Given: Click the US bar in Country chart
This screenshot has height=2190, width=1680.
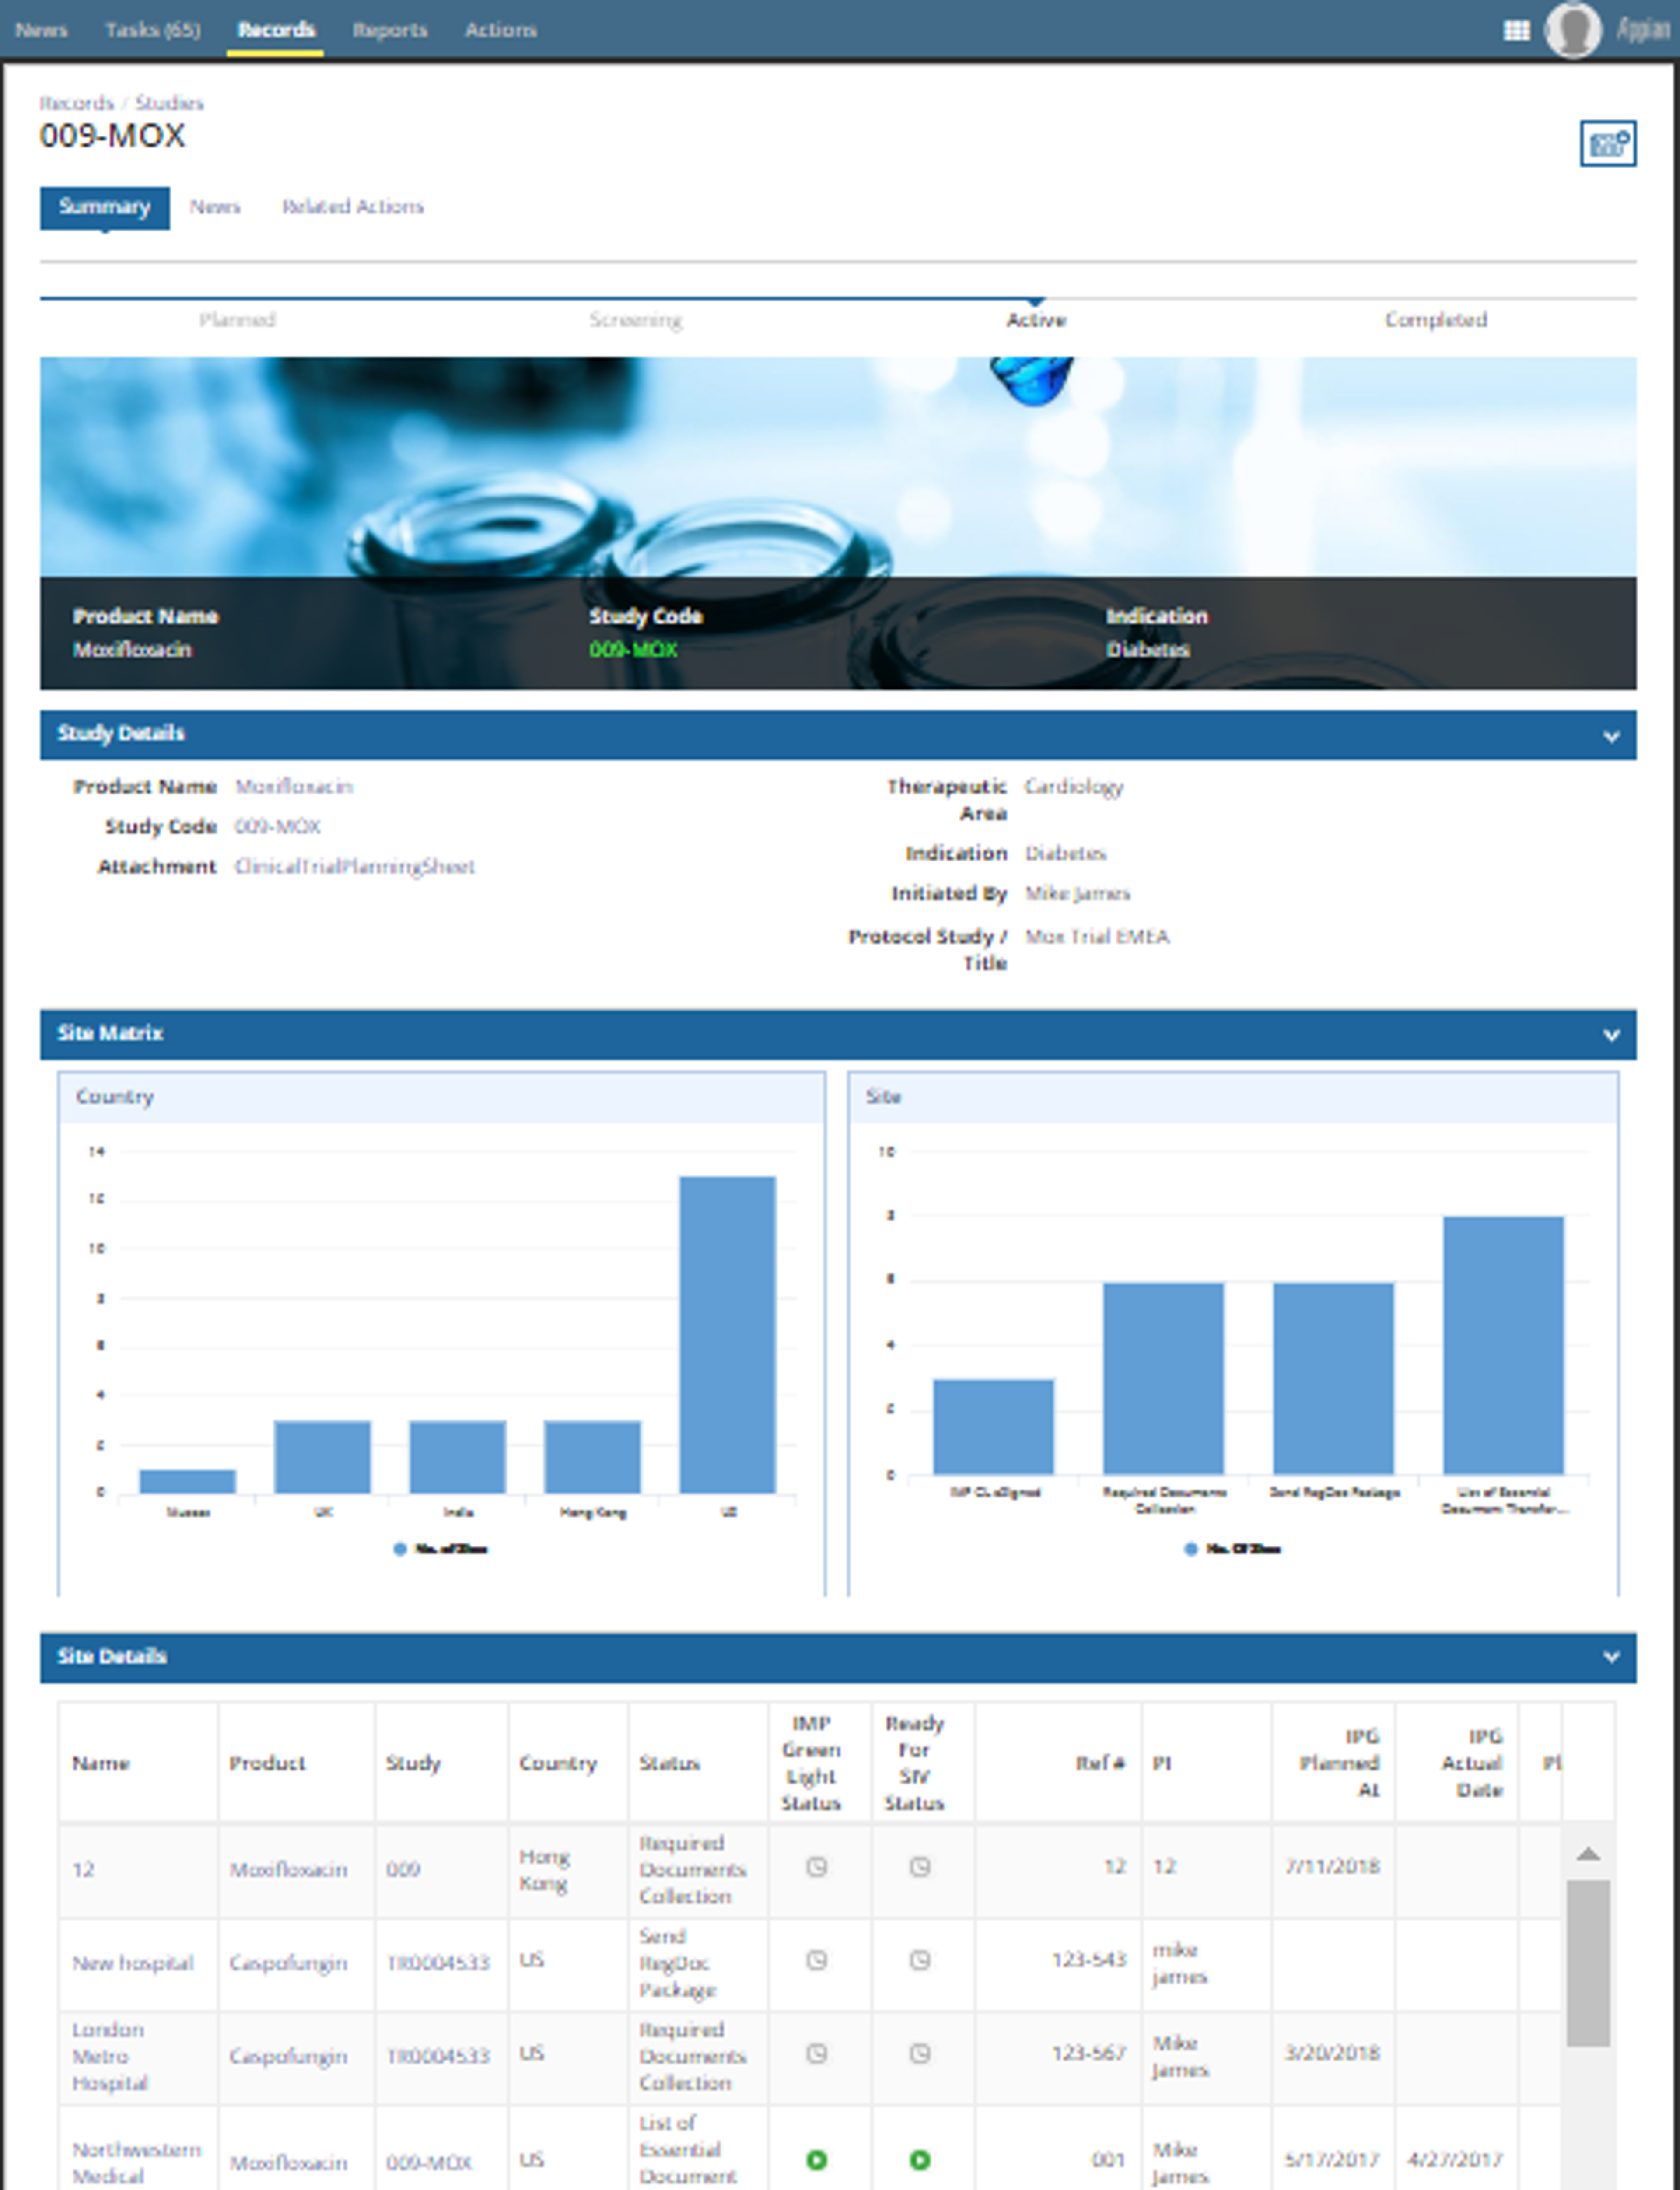Looking at the screenshot, I should [x=727, y=1335].
